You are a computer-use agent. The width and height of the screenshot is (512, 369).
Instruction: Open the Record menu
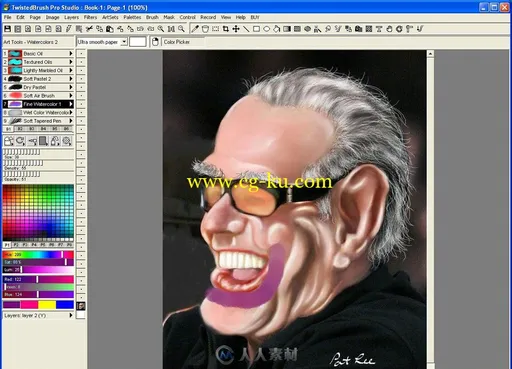coord(208,17)
